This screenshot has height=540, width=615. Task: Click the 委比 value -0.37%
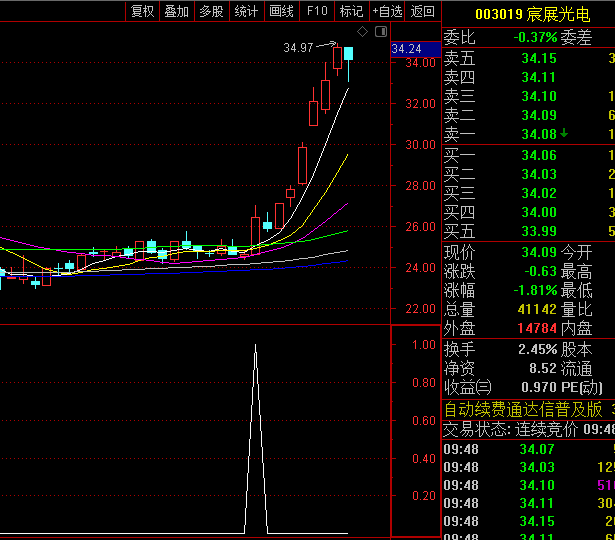click(535, 38)
